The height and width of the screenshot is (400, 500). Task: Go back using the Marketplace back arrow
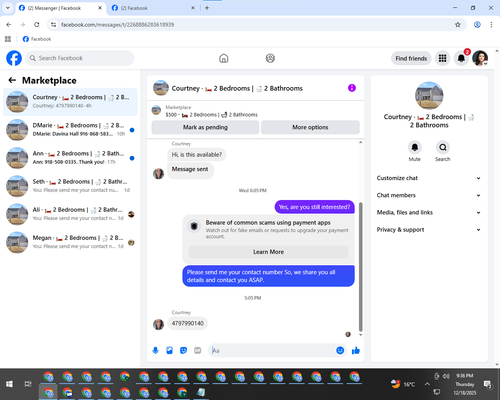(12, 80)
